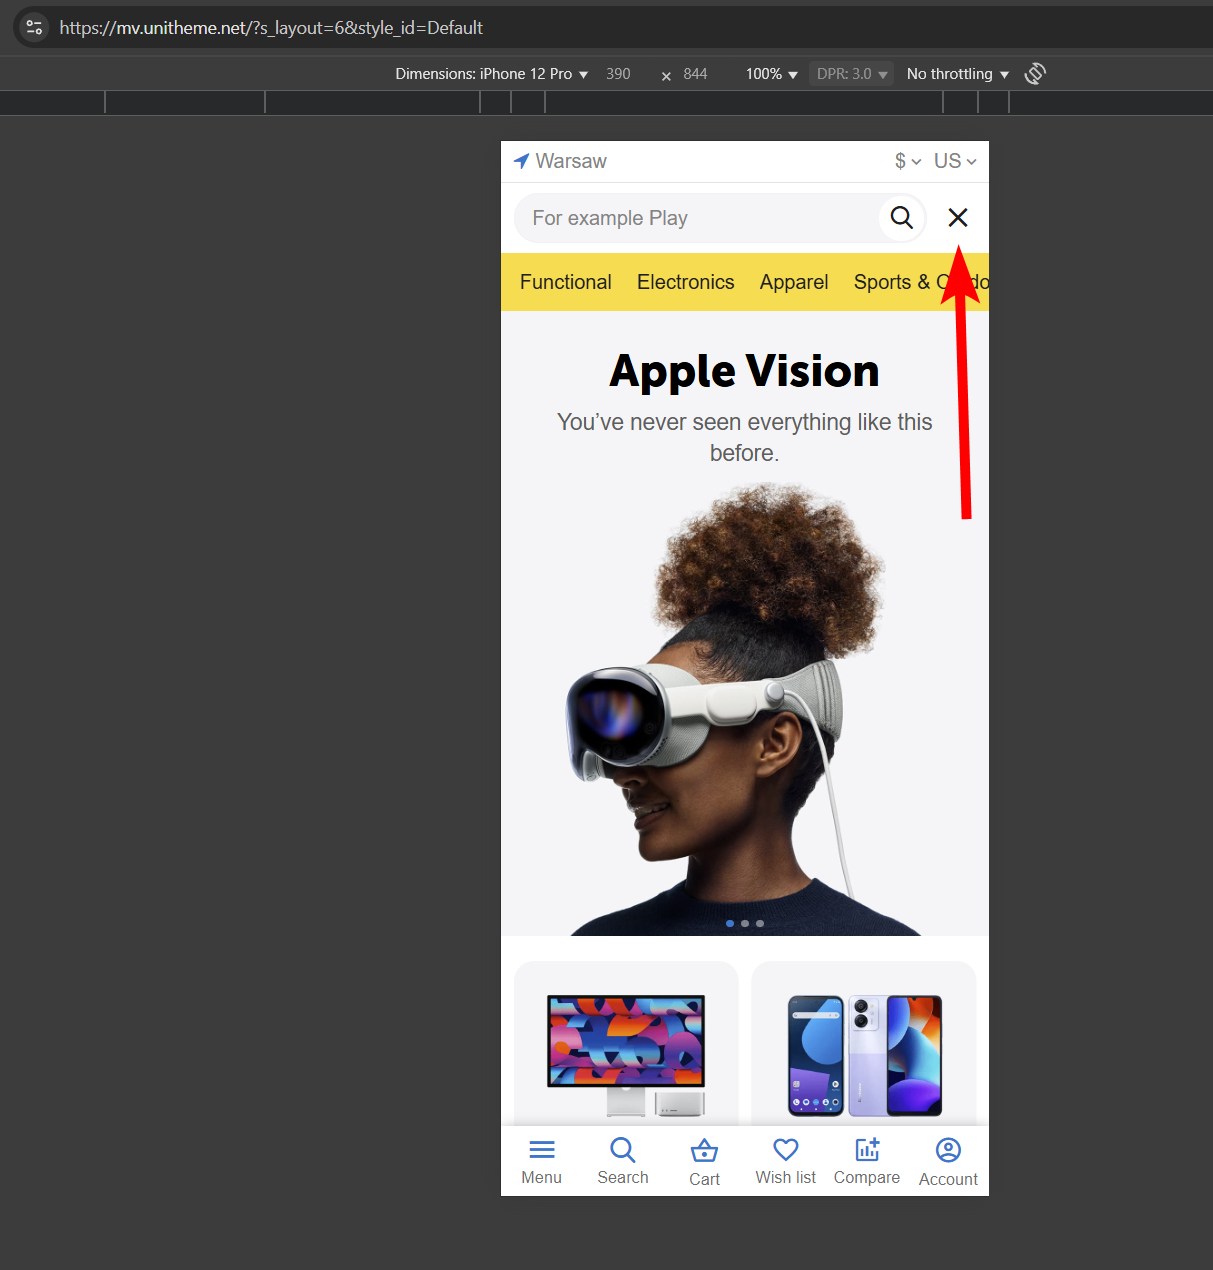Close the search bar with X
Image resolution: width=1213 pixels, height=1270 pixels.
click(958, 218)
